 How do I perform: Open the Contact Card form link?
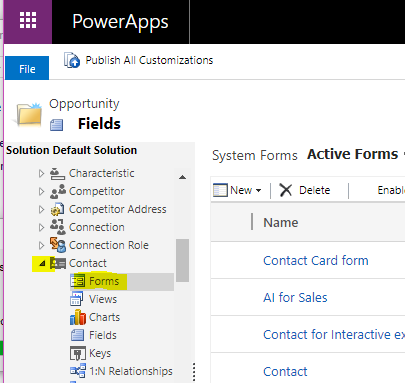316,261
